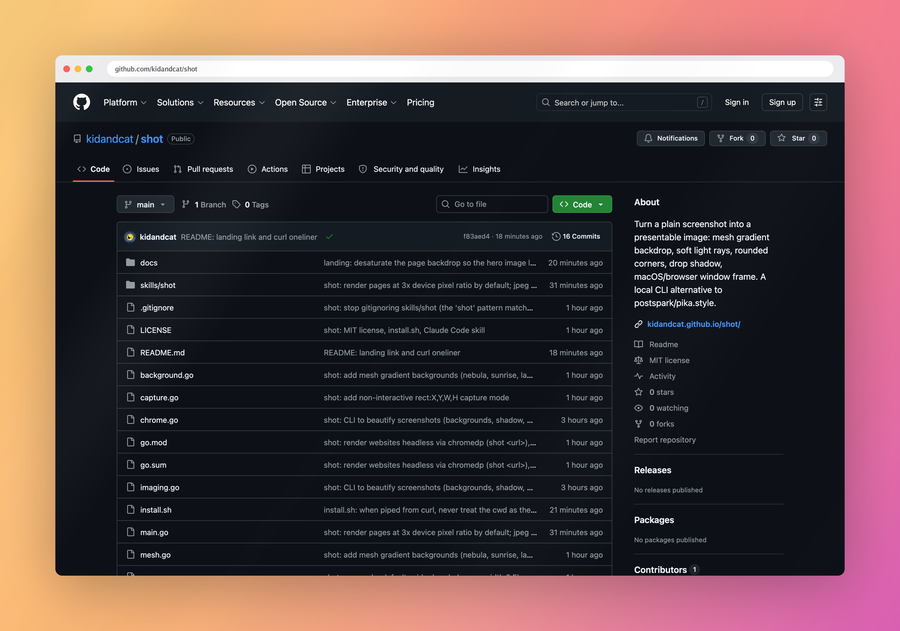This screenshot has height=631, width=900.
Task: Click the file icon next to README.md
Action: pyautogui.click(x=130, y=352)
